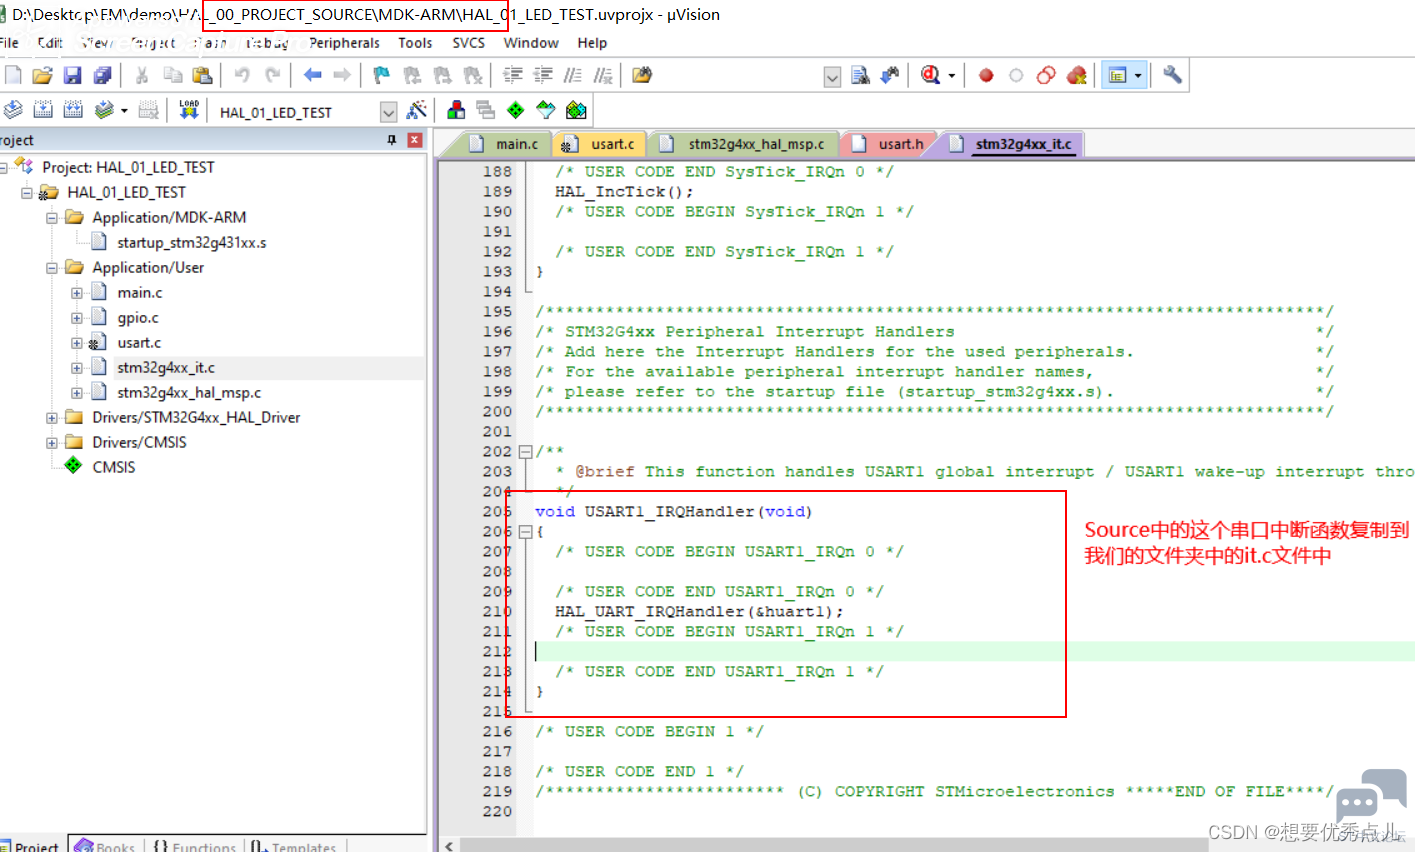Open the Peripherals menu
Screen dimensions: 1415x852
pos(344,43)
